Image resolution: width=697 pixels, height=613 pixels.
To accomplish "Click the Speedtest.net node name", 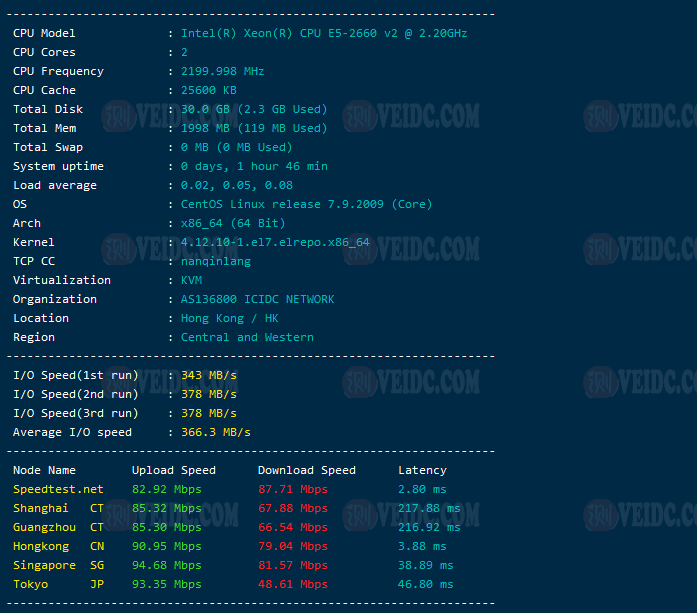I will click(x=58, y=489).
